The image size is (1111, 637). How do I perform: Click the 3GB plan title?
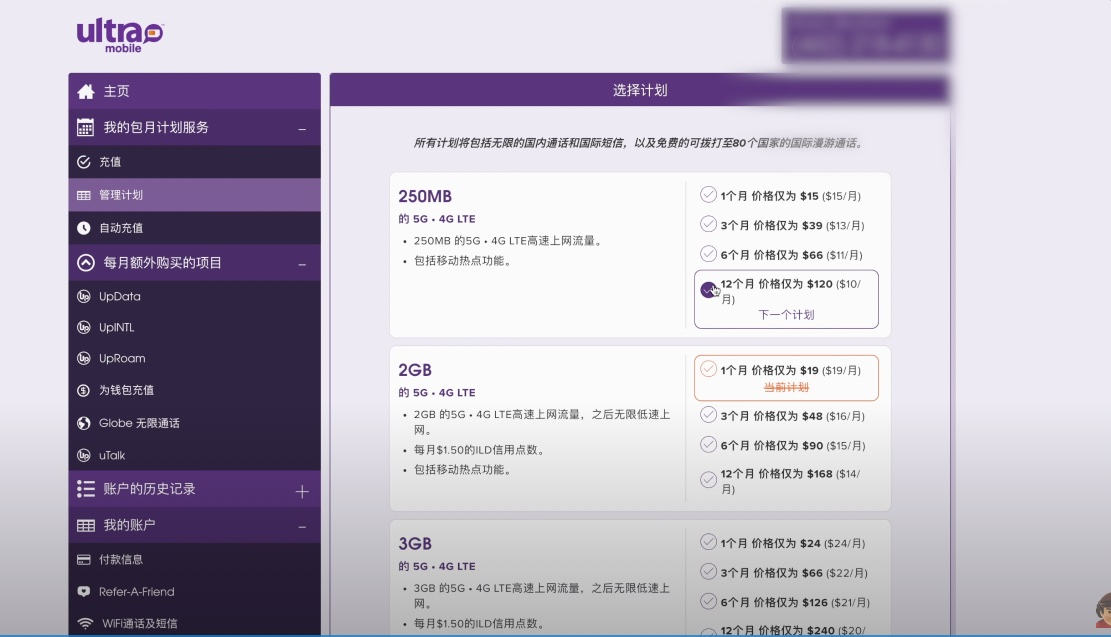(414, 543)
